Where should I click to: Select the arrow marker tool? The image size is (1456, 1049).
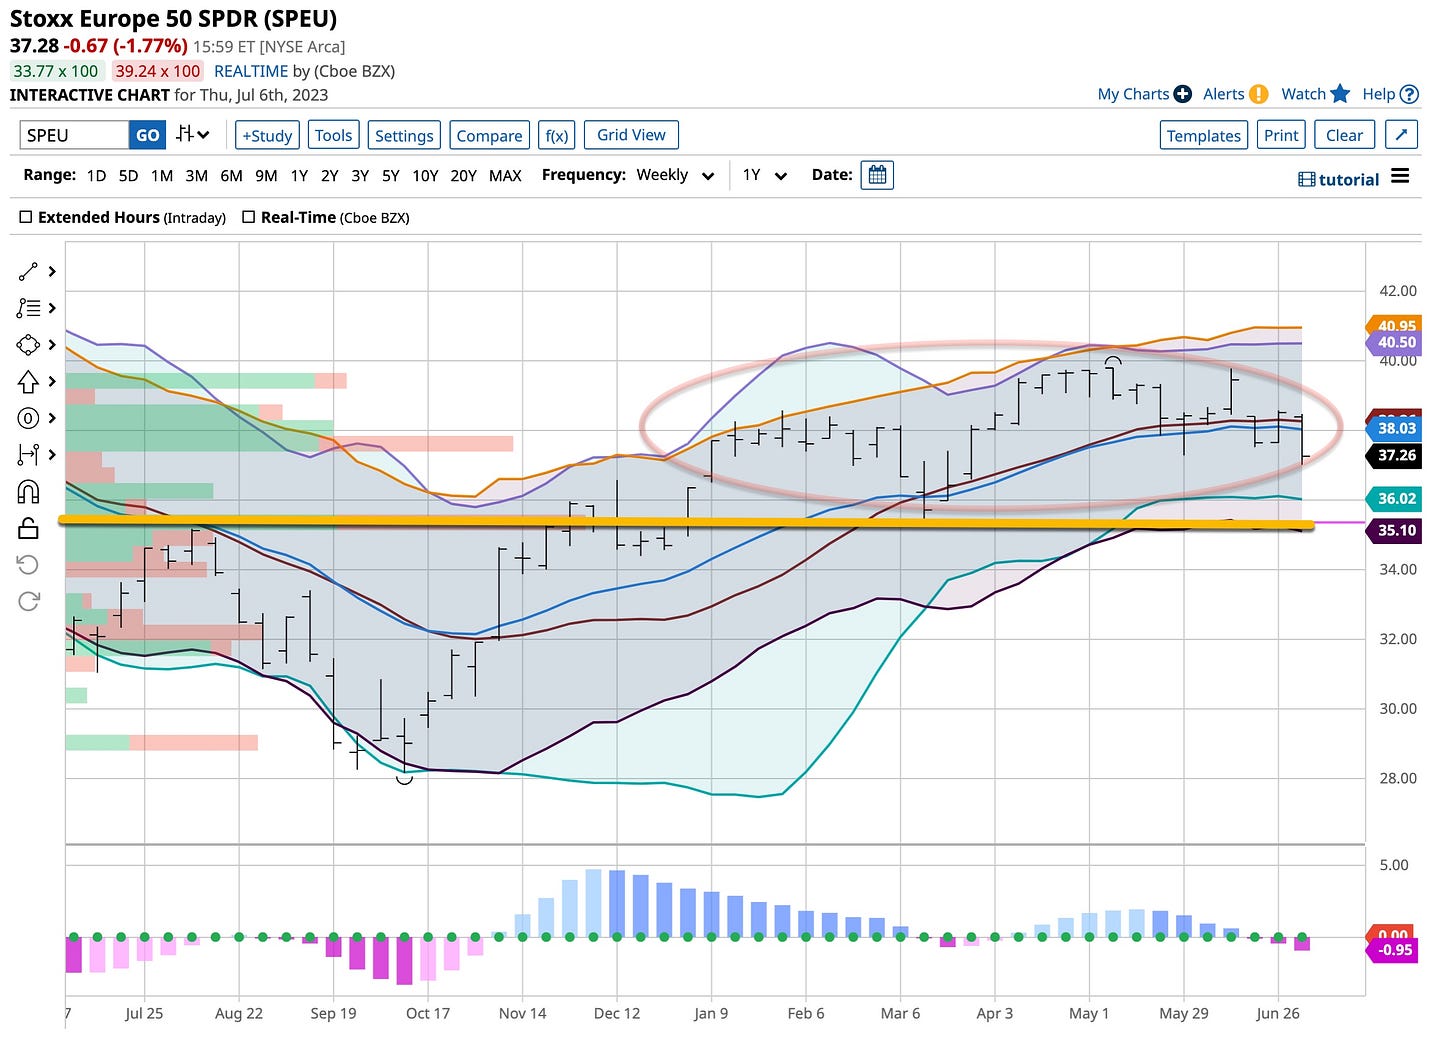[28, 381]
